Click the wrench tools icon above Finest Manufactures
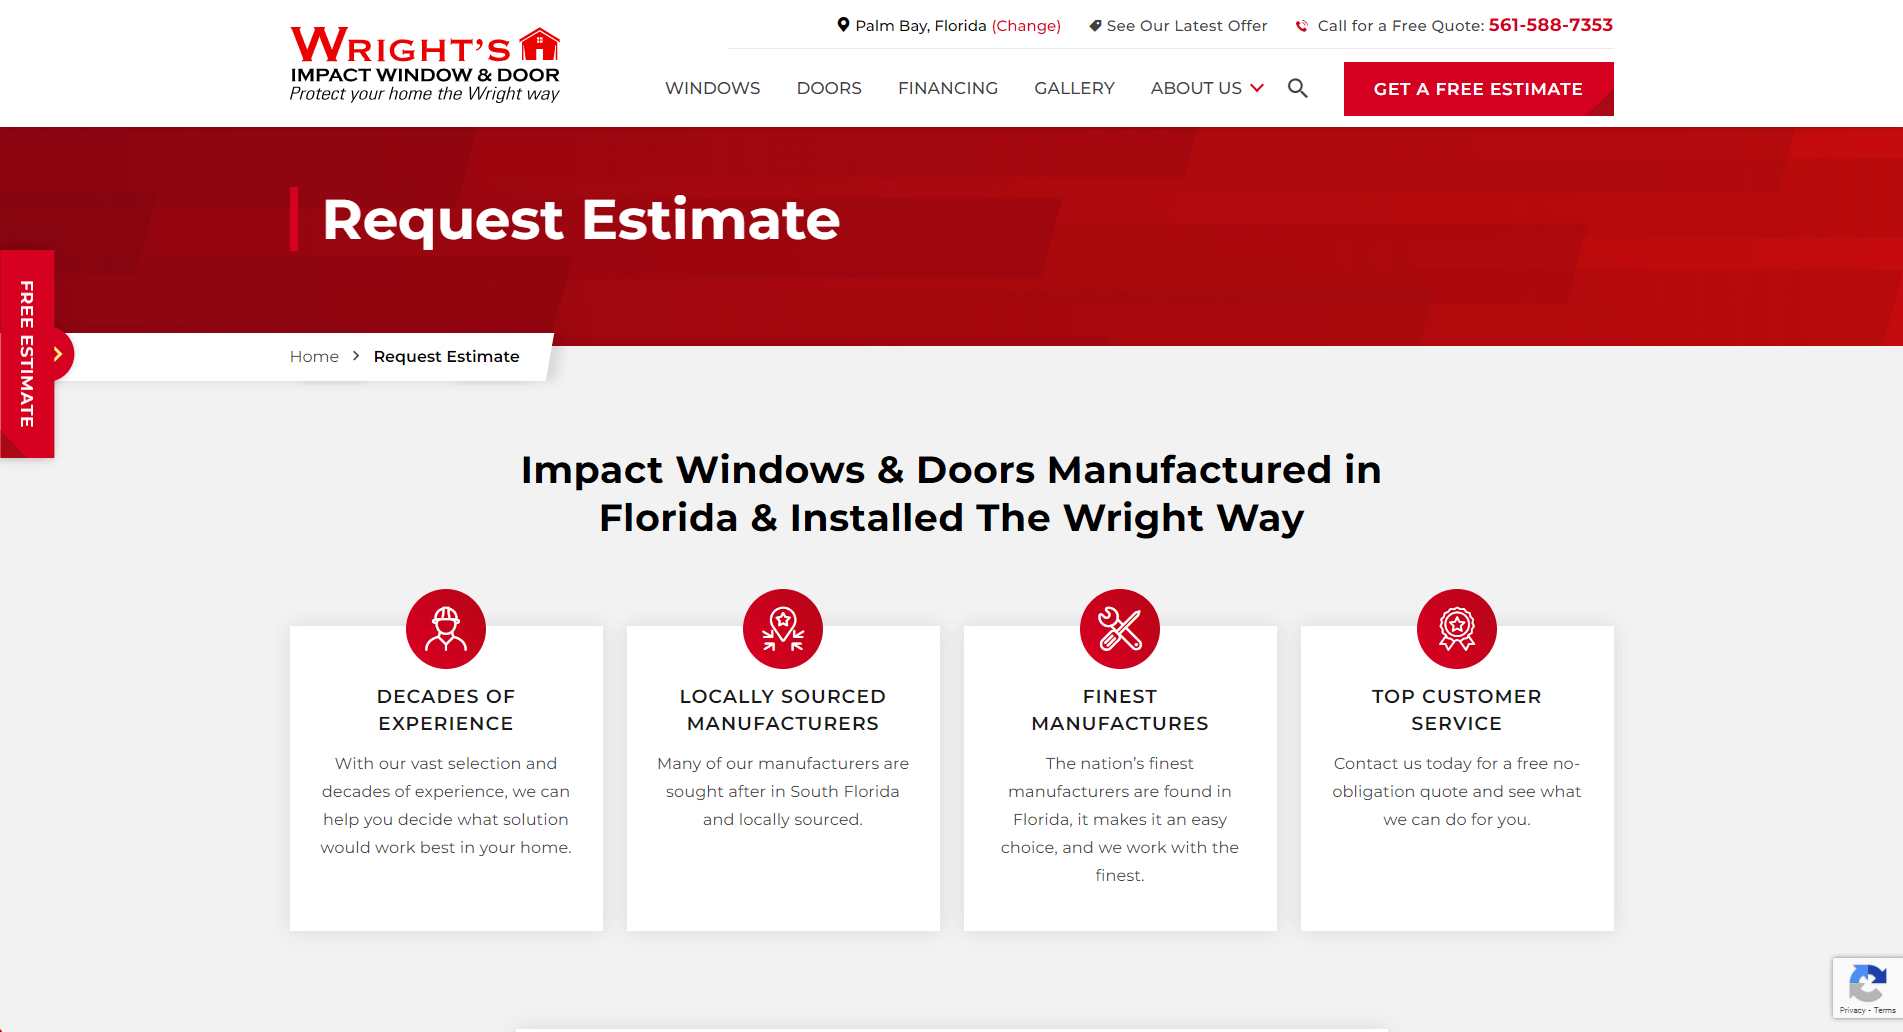The image size is (1903, 1032). pos(1120,629)
